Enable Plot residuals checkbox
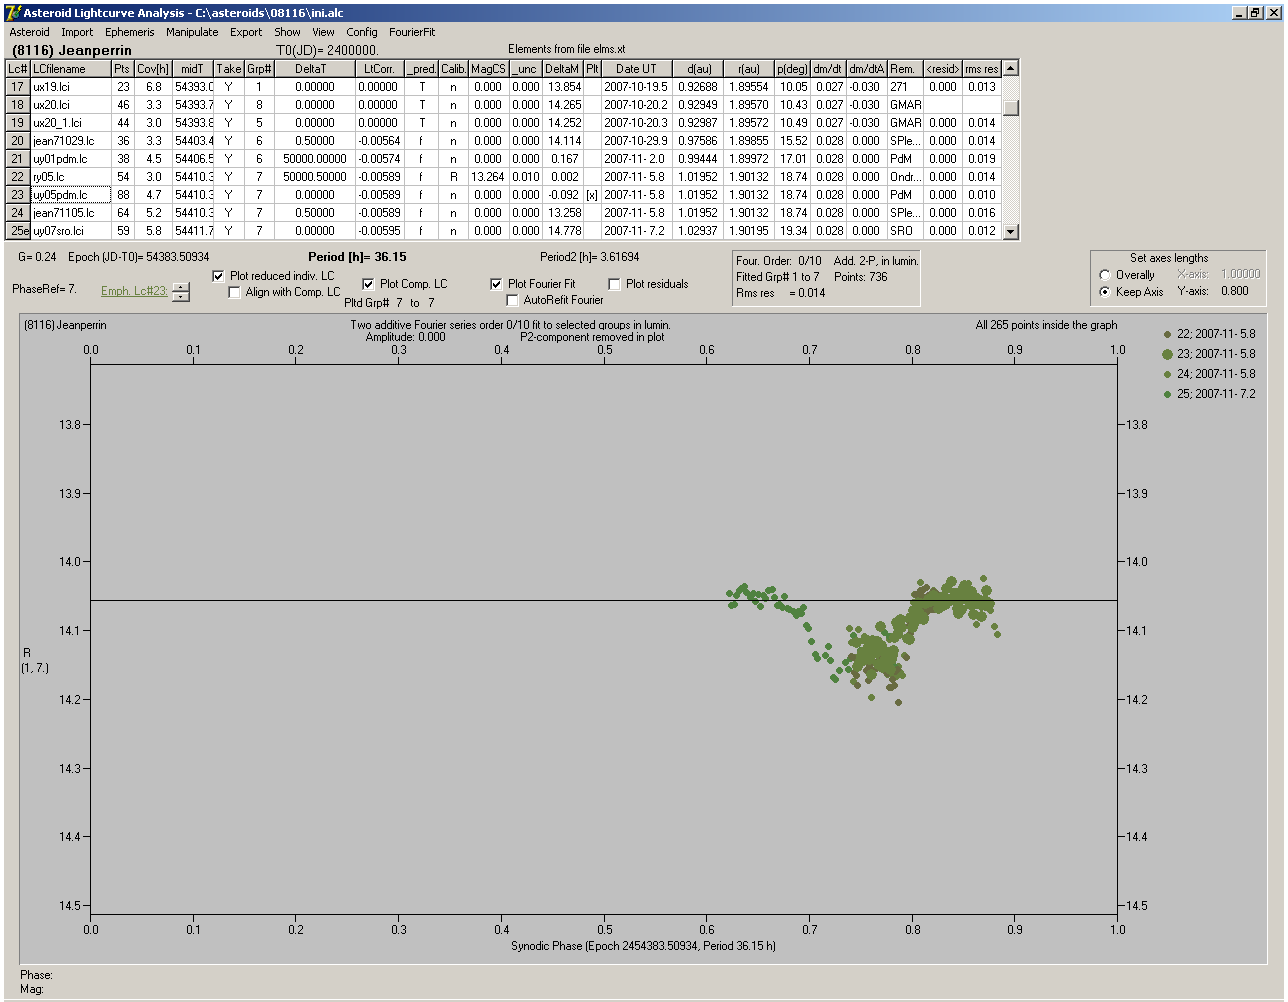 [x=614, y=284]
